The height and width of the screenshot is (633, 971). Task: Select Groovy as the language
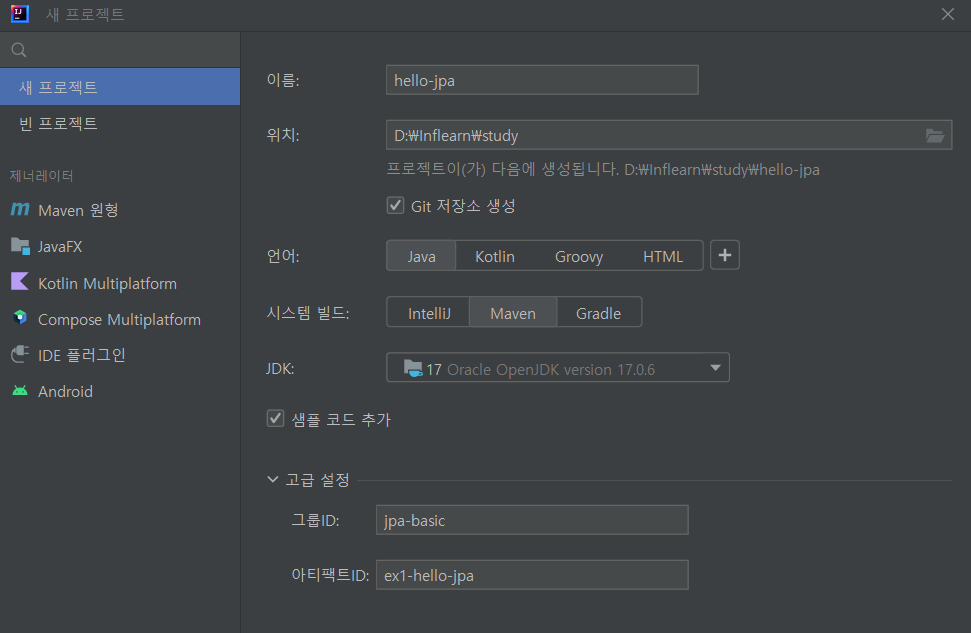click(578, 256)
